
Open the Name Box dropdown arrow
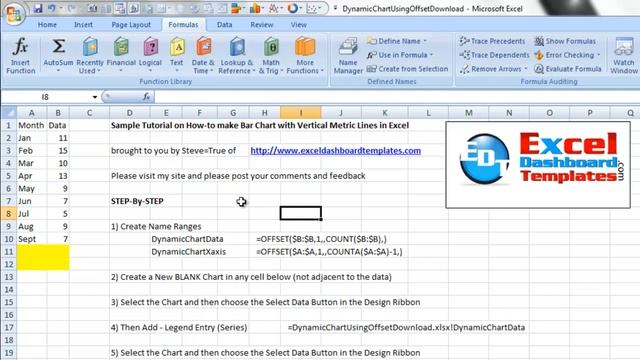click(x=95, y=97)
